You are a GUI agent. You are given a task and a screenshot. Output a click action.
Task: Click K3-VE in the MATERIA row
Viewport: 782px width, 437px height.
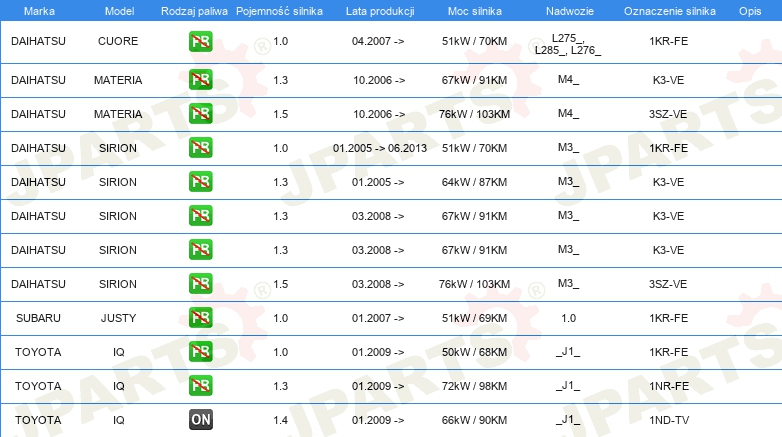pyautogui.click(x=668, y=80)
